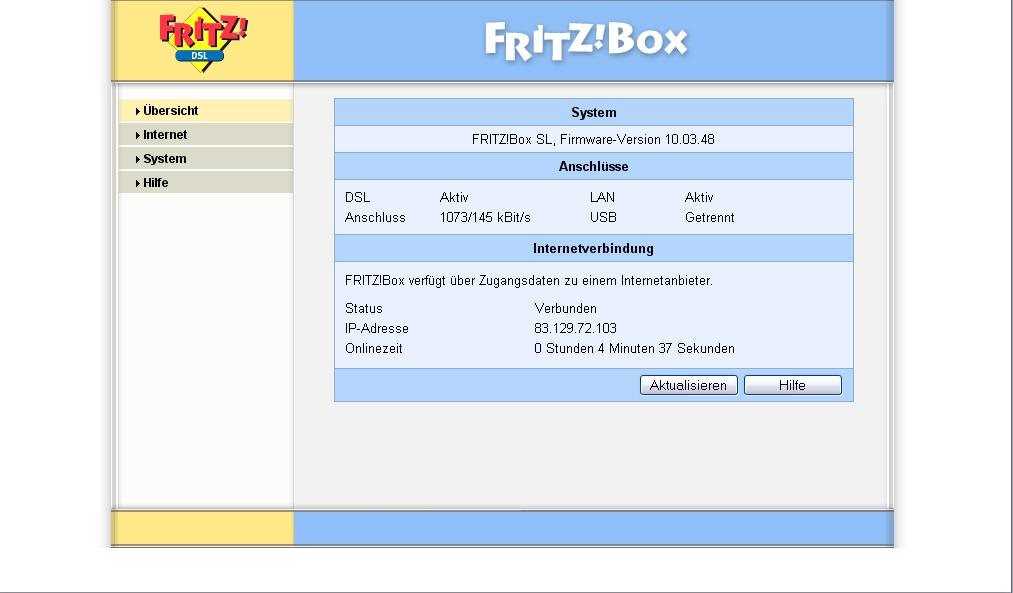The height and width of the screenshot is (593, 1013).
Task: Click the System section header
Action: pos(593,112)
